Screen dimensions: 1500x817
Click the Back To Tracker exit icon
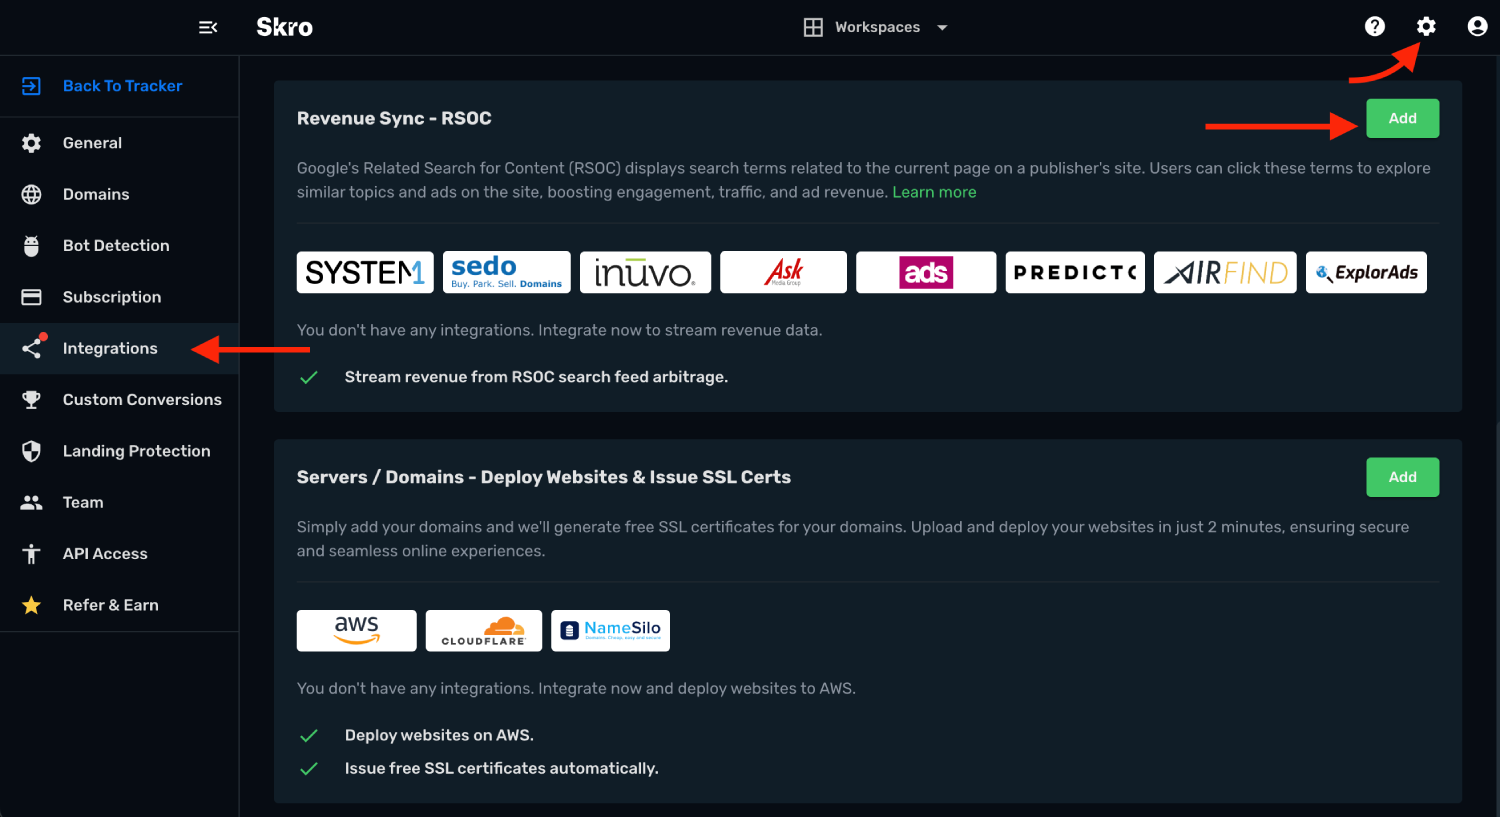[31, 86]
